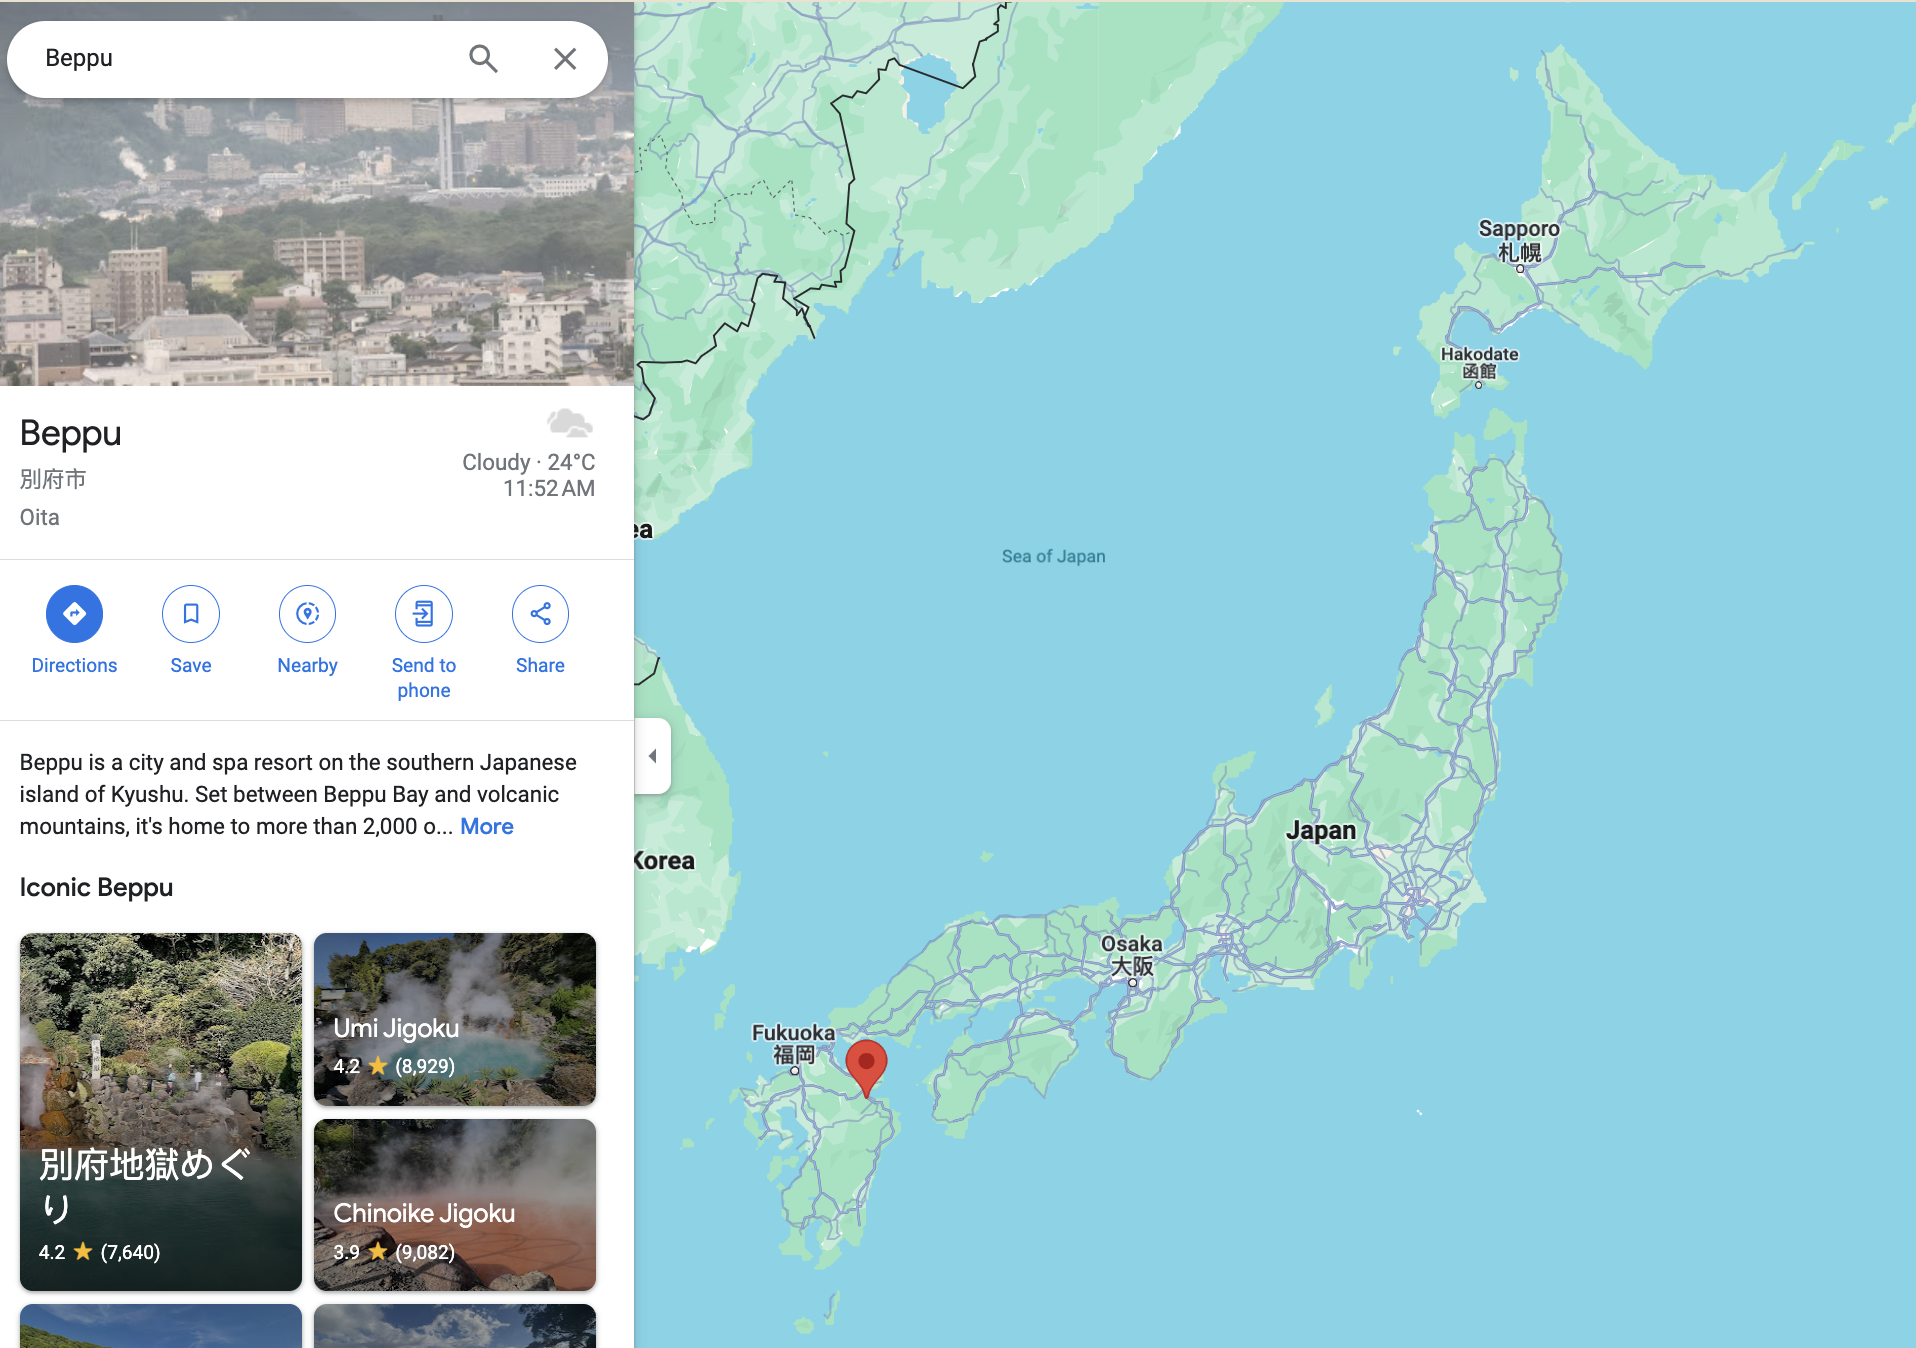Share Beppu location icon
1916x1348 pixels.
pos(540,614)
